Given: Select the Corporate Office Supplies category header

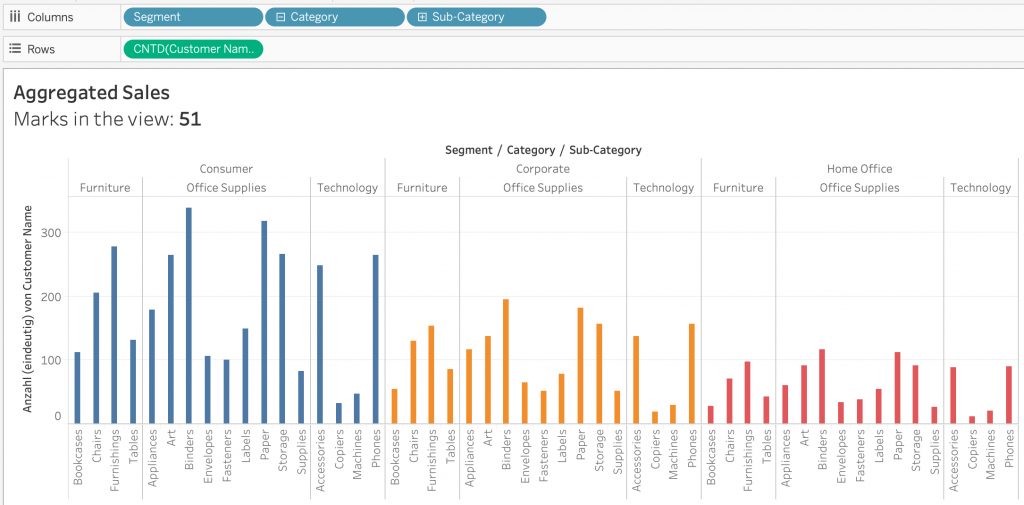Looking at the screenshot, I should 543,187.
